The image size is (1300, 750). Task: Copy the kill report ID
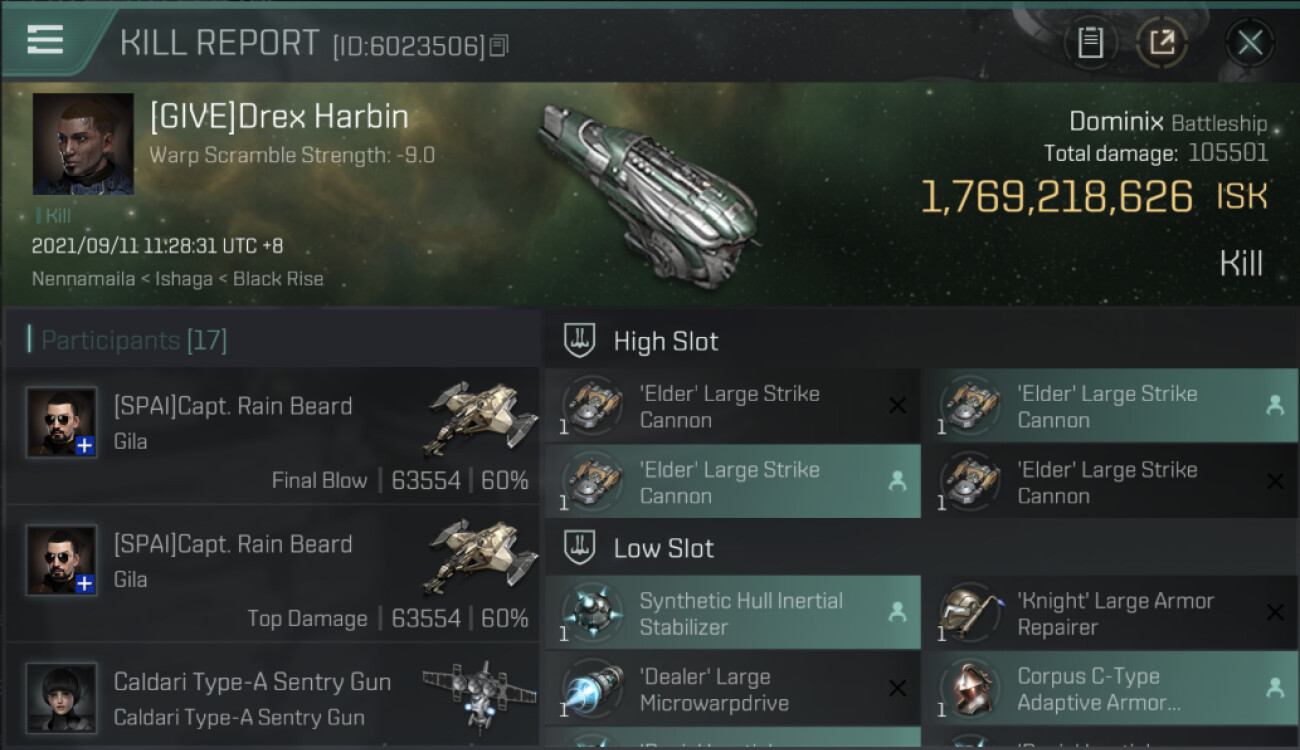(499, 46)
